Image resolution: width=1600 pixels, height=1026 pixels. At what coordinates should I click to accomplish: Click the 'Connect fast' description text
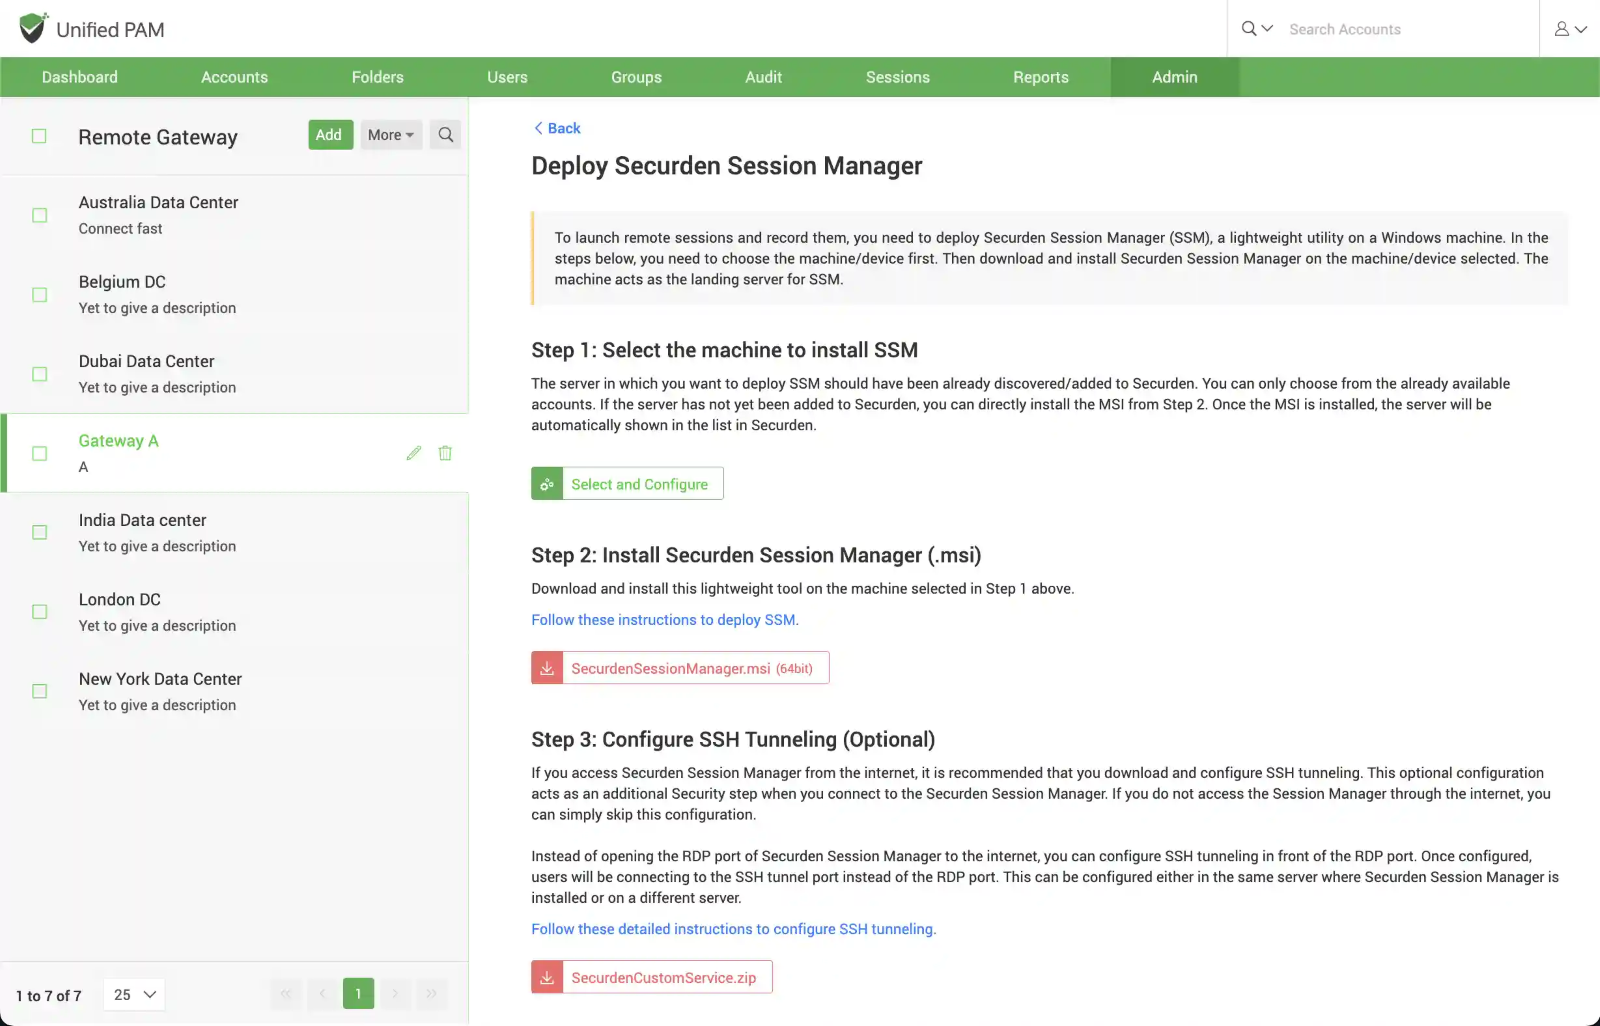(120, 229)
